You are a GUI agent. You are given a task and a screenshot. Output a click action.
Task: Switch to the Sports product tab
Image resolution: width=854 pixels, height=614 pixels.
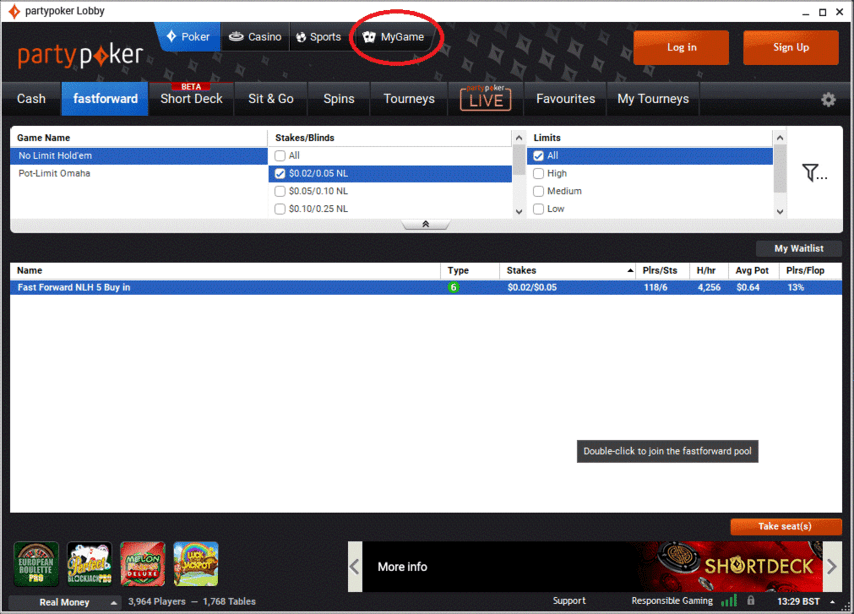[319, 37]
